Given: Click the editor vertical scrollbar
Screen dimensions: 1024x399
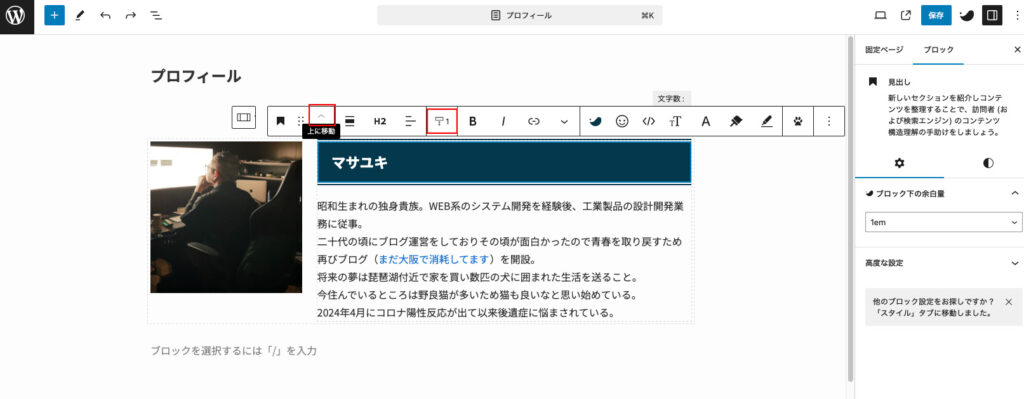Looking at the screenshot, I should pos(850,209).
